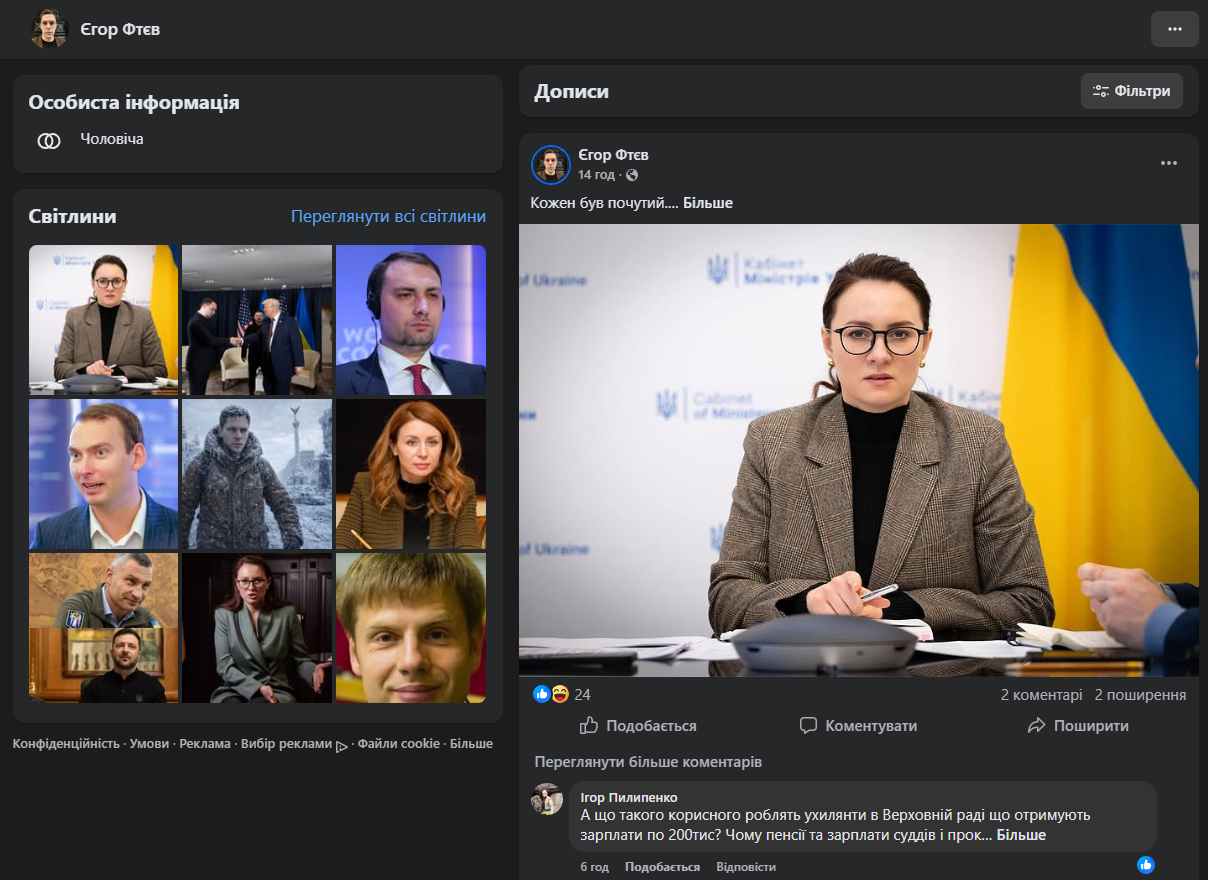Click Подобається under the comment
1208x880 pixels.
click(662, 867)
